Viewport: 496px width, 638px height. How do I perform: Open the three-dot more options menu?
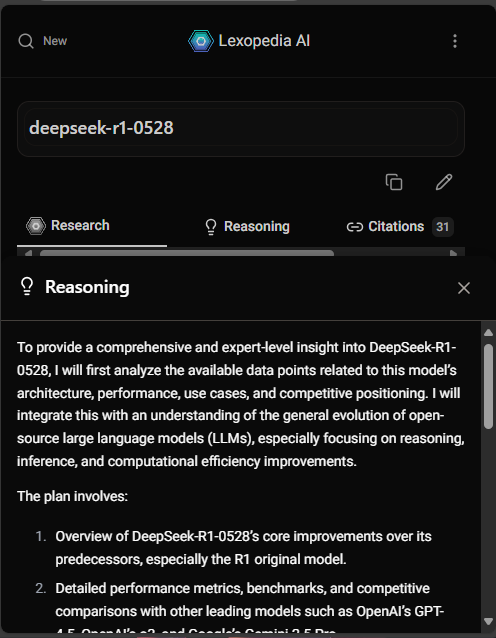pos(455,41)
